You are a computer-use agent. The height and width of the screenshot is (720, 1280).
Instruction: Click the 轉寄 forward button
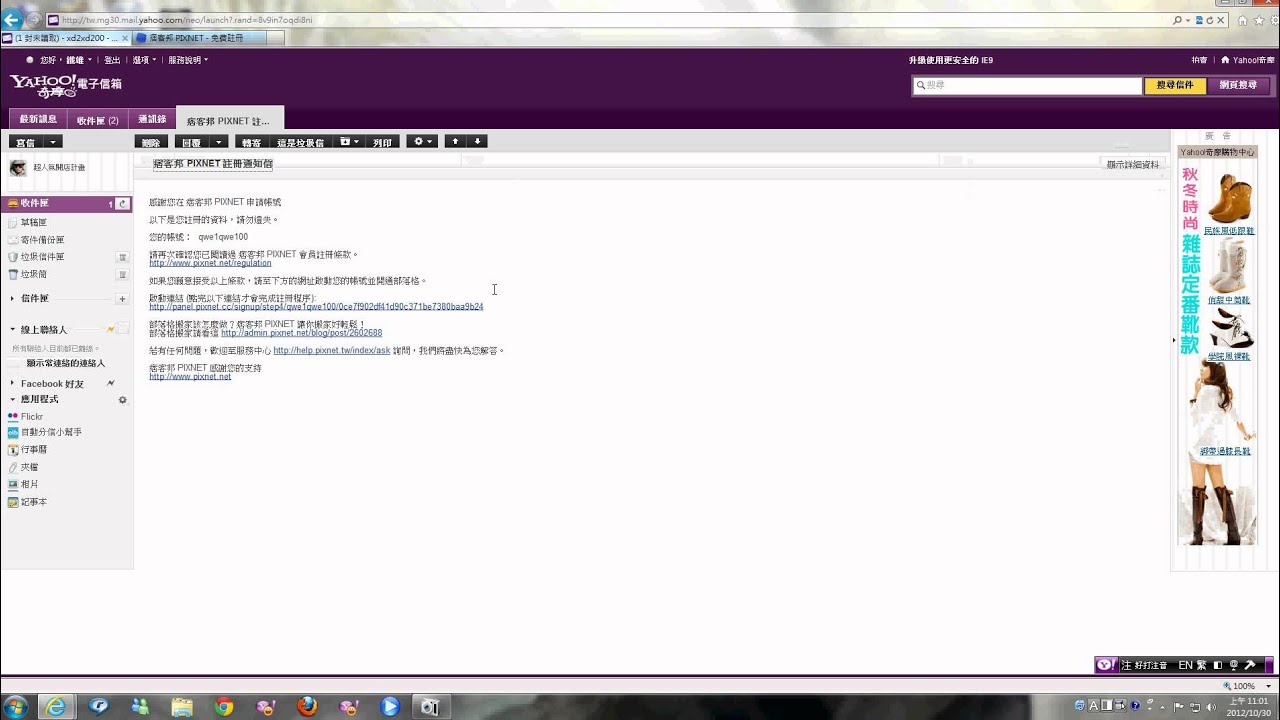click(251, 142)
